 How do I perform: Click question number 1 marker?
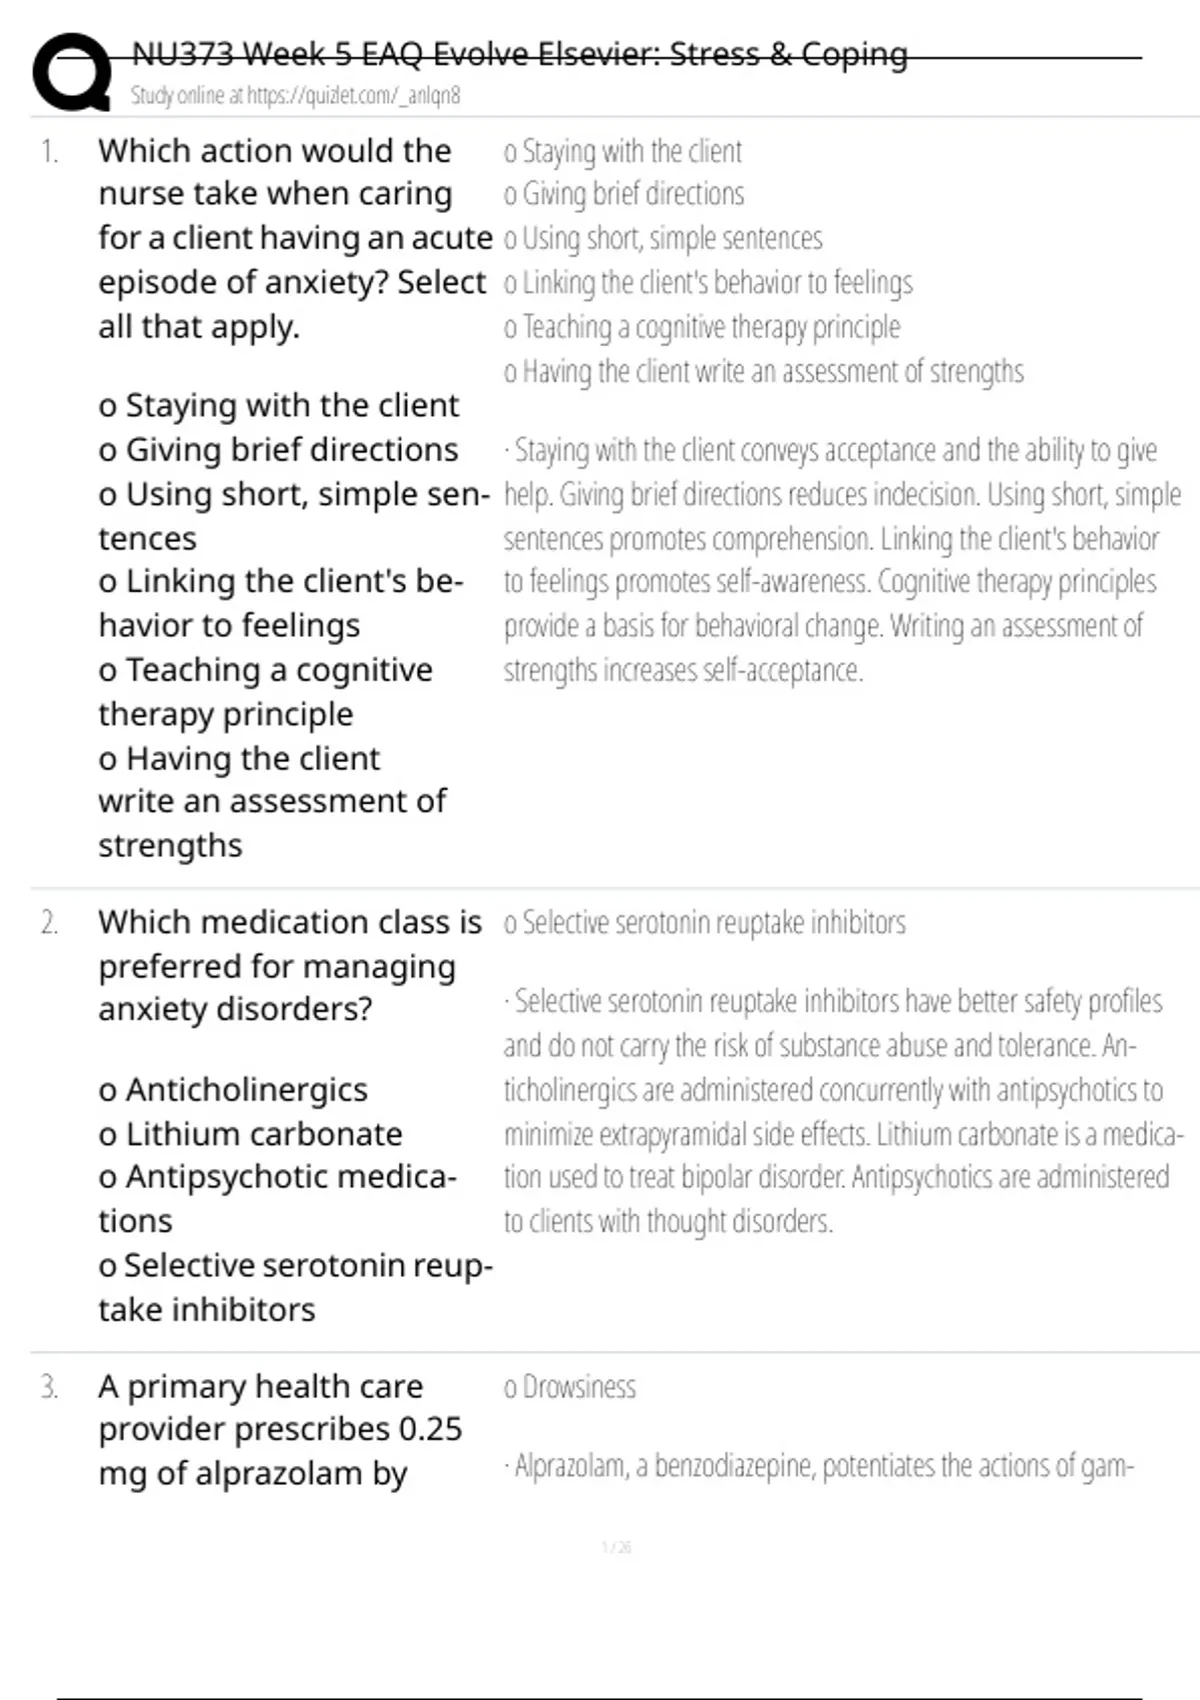(49, 152)
